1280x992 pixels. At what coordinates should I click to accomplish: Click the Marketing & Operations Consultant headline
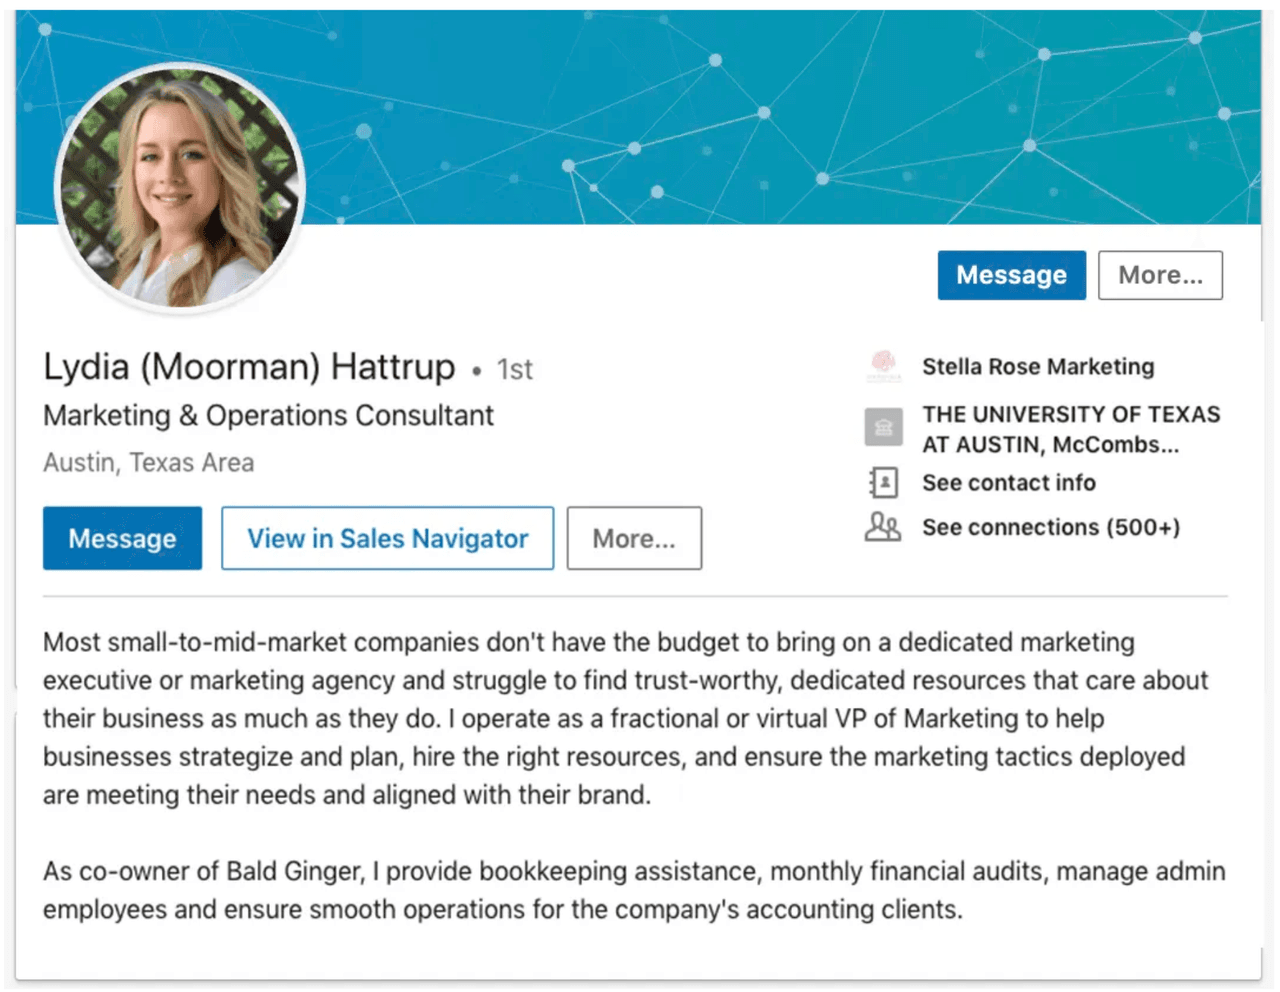coord(268,416)
